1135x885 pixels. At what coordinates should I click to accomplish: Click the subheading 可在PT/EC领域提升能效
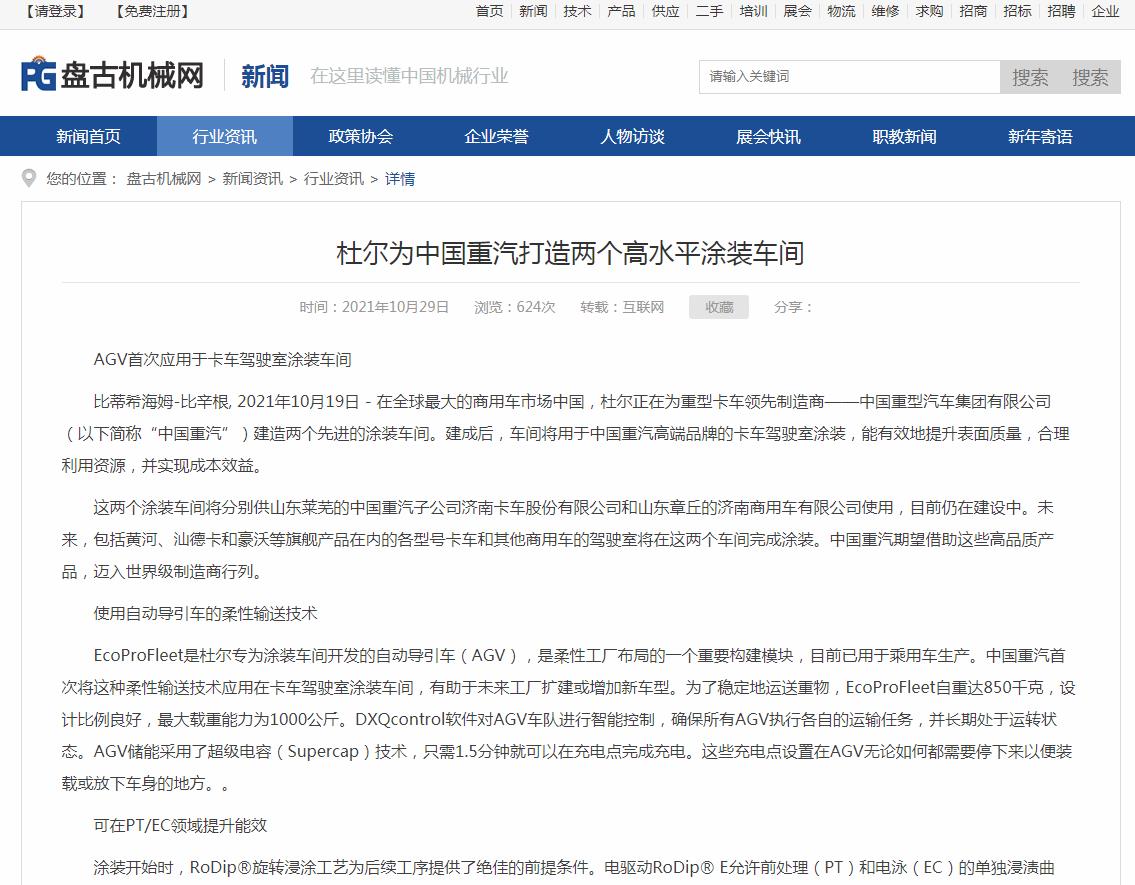tap(180, 826)
